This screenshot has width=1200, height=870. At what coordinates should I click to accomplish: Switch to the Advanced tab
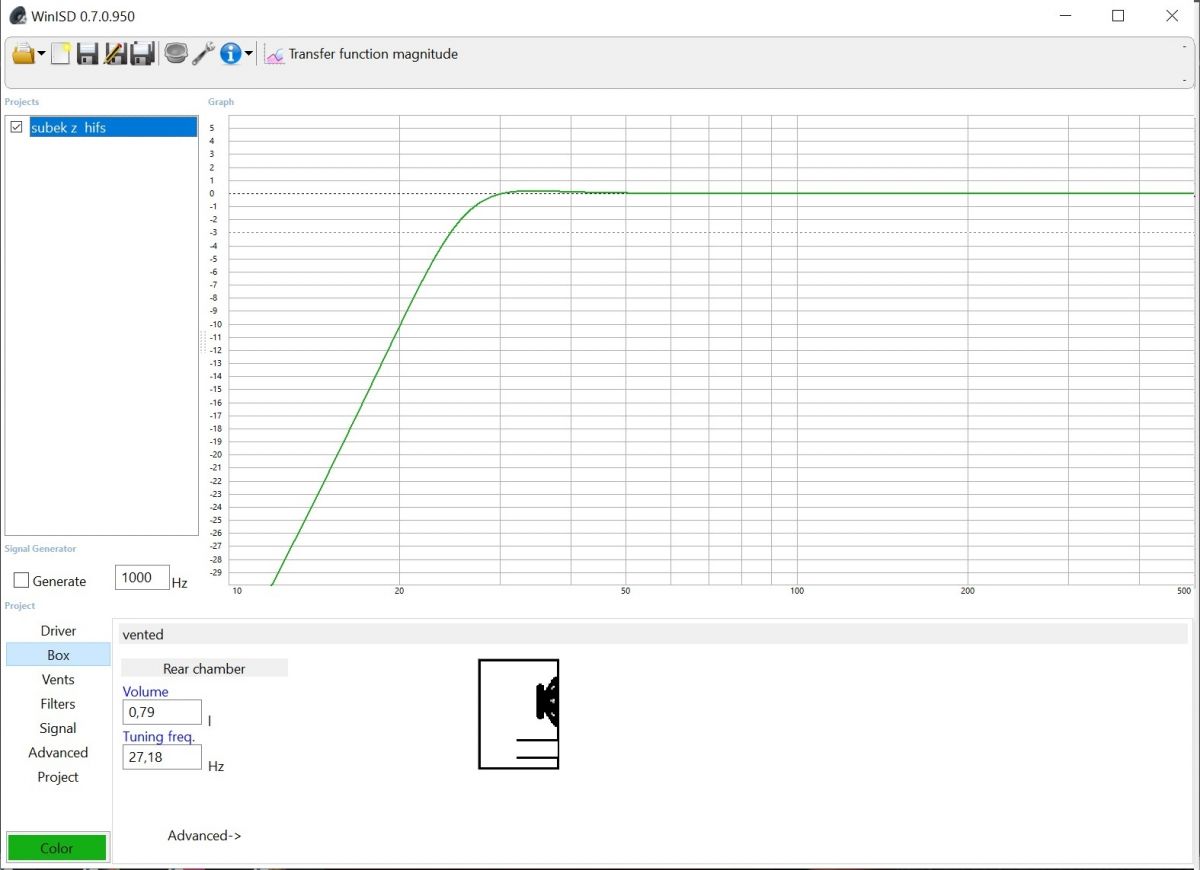point(58,753)
